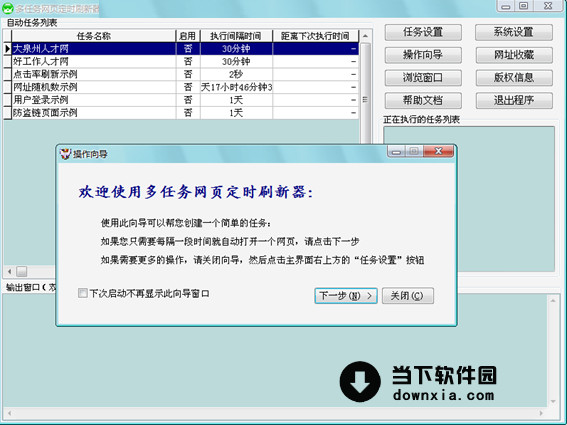Image resolution: width=567 pixels, height=425 pixels.
Task: Open the 浏览窗口 browse window button
Action: click(423, 78)
